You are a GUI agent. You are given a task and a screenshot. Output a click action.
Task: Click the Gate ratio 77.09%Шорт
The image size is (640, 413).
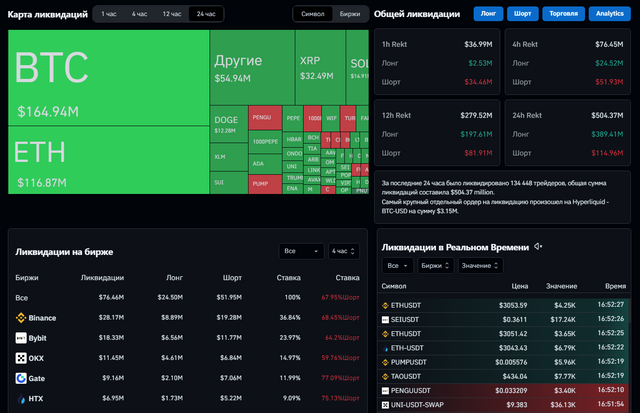340,378
